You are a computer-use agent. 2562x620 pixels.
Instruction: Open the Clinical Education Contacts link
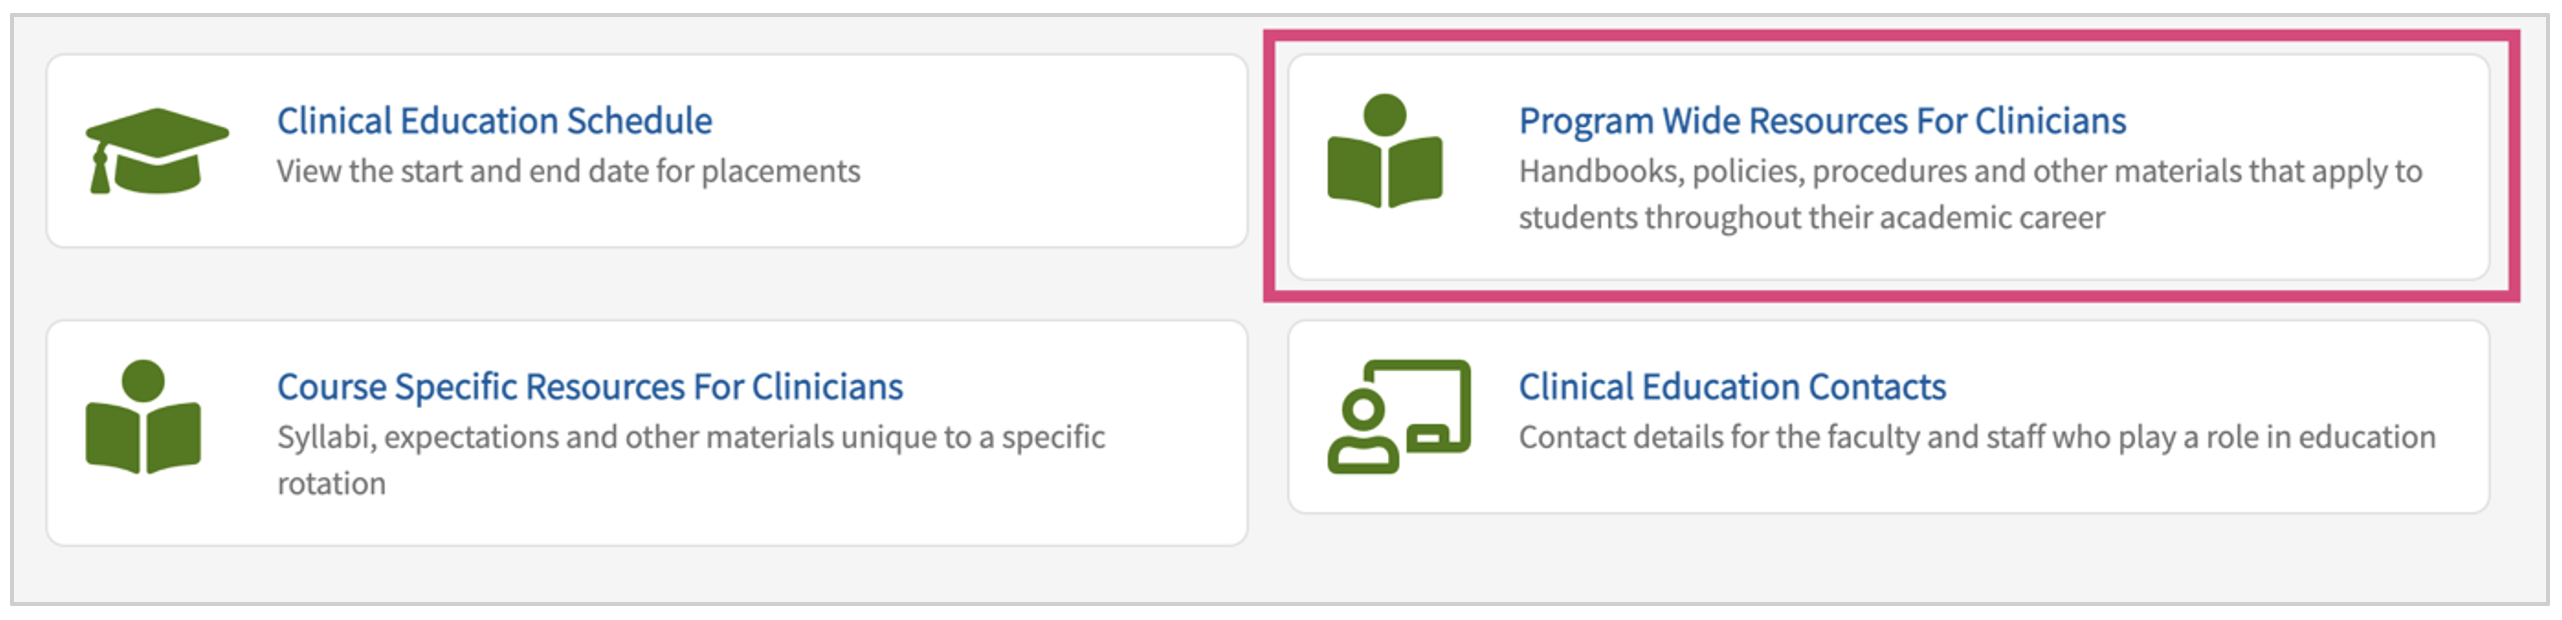coord(1731,387)
